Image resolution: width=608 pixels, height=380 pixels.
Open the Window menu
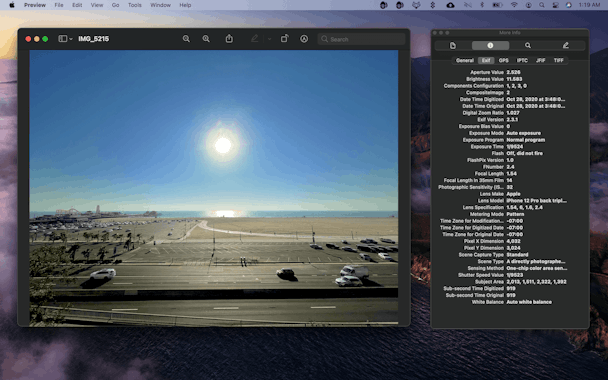pyautogui.click(x=160, y=5)
